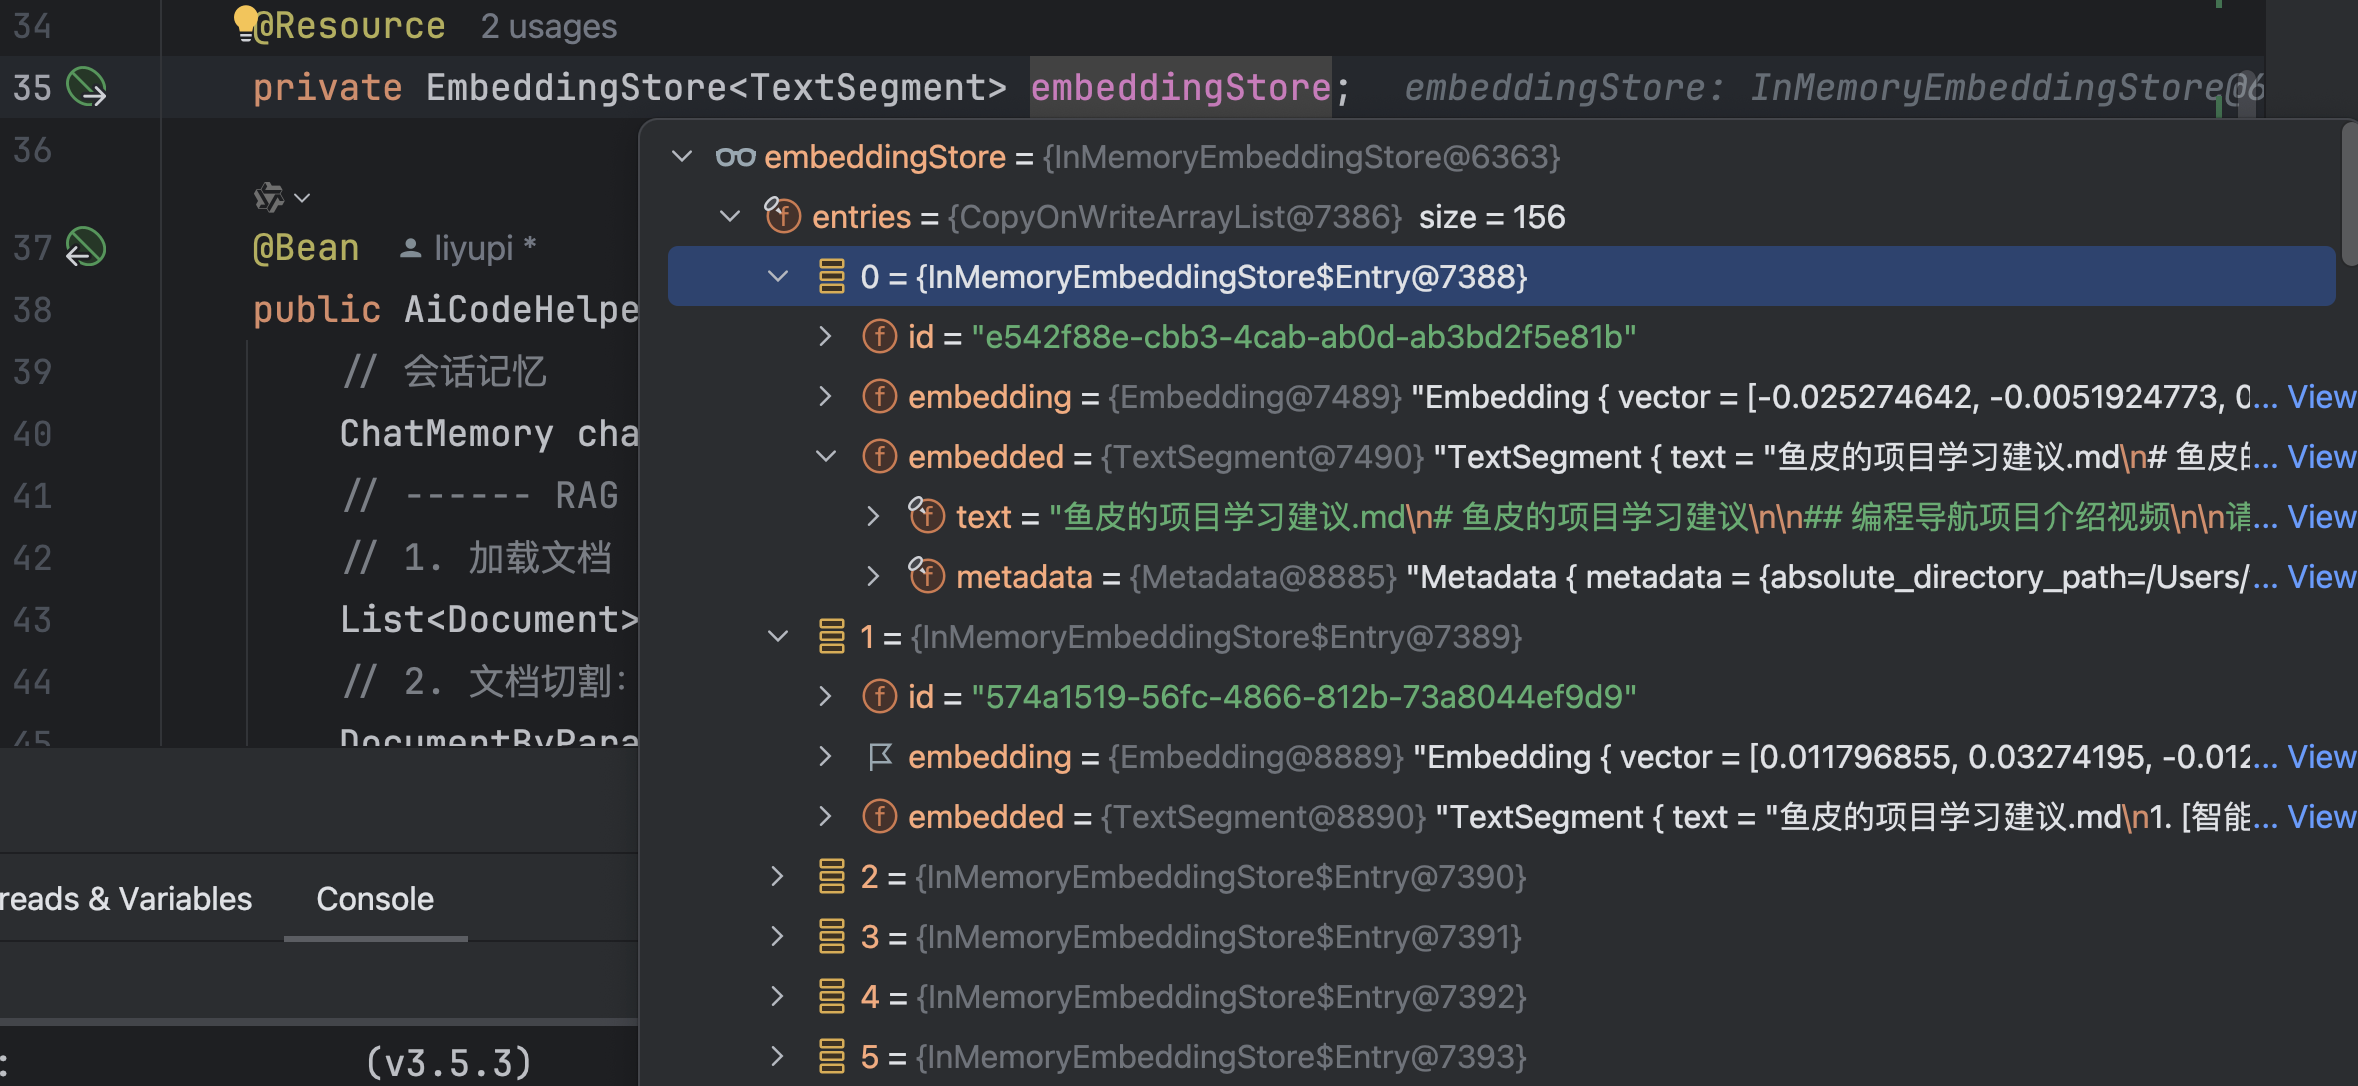Image resolution: width=2358 pixels, height=1086 pixels.
Task: Collapse the embedded TextSegment@7490 node
Action: pos(825,457)
